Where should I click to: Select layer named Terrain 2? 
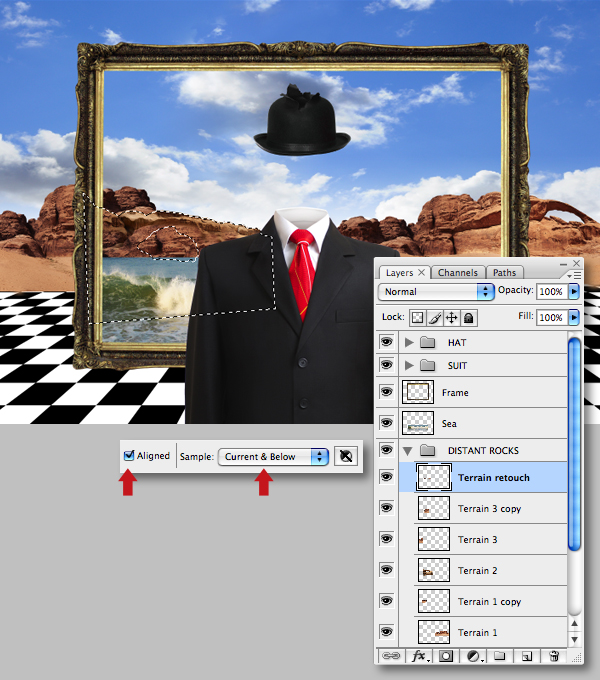pos(477,571)
